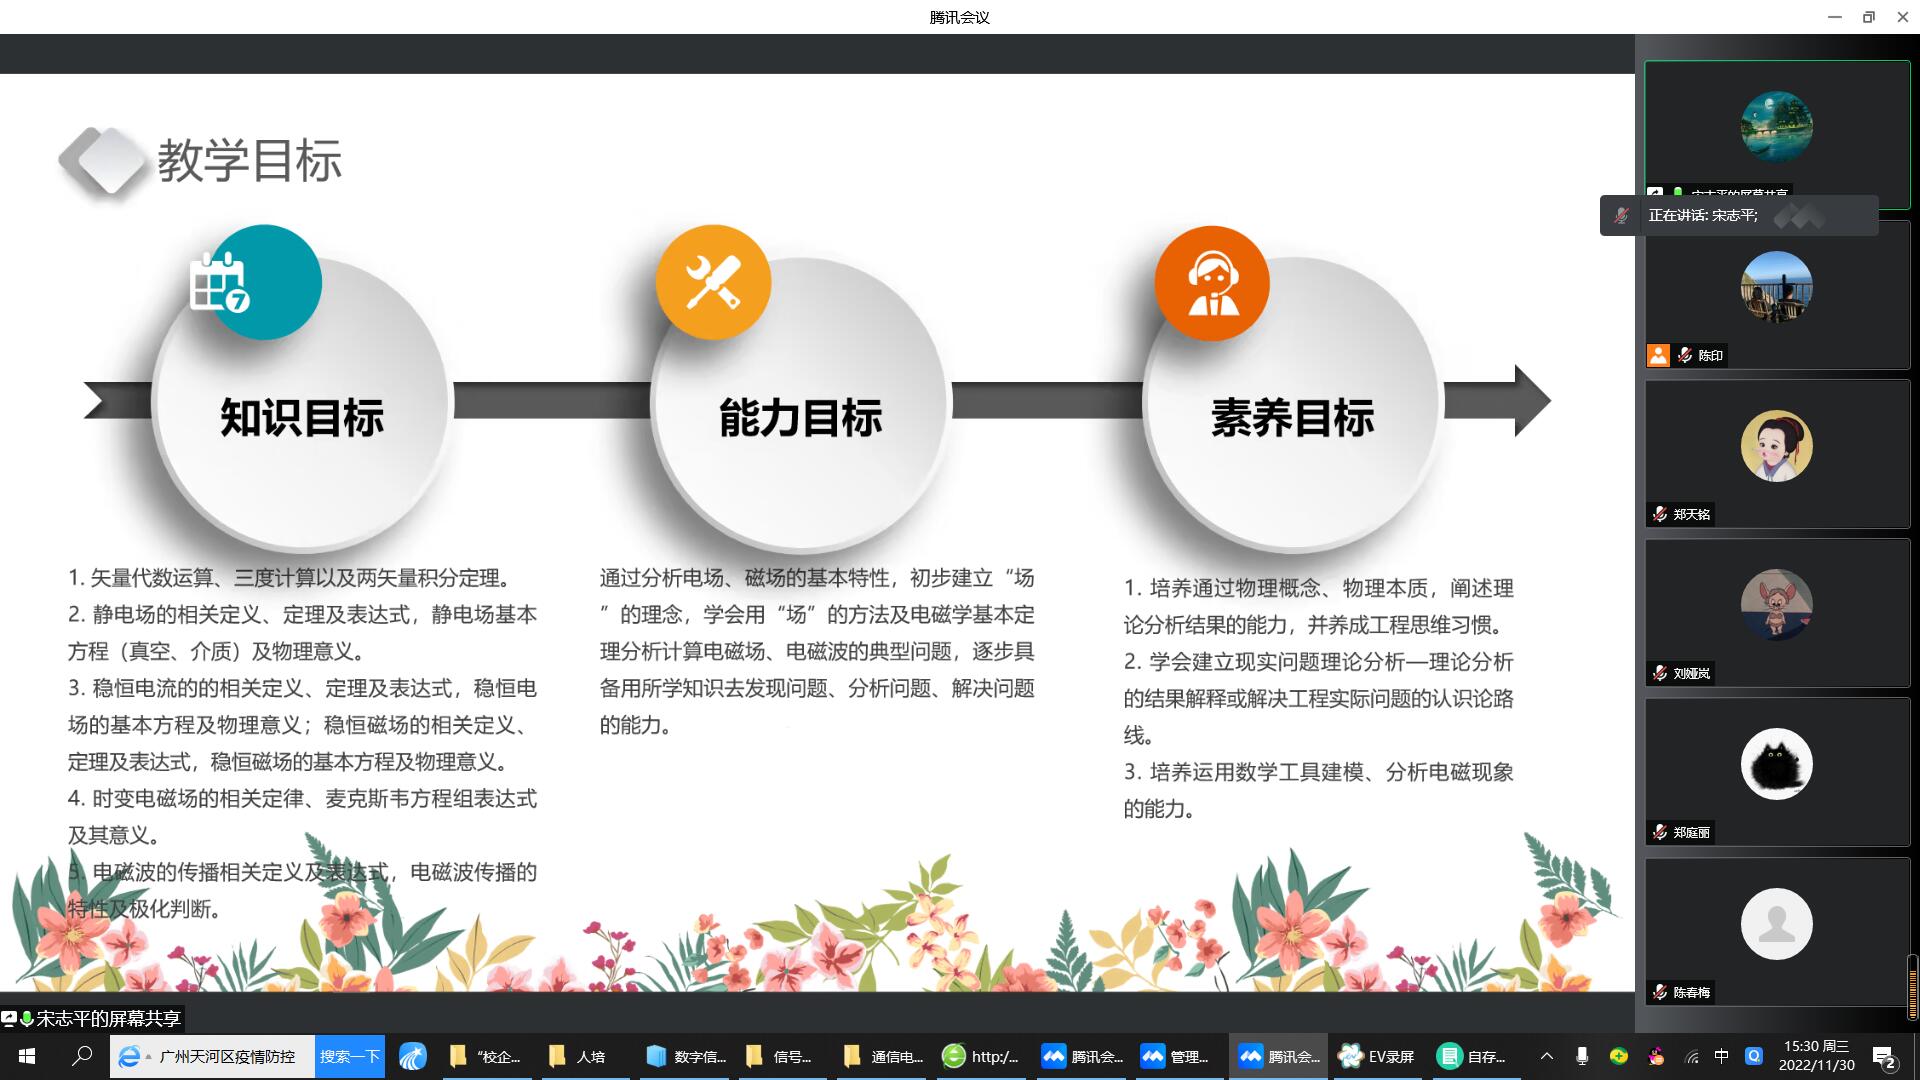The width and height of the screenshot is (1920, 1080).
Task: Open Windows Start menu
Action: [27, 1056]
